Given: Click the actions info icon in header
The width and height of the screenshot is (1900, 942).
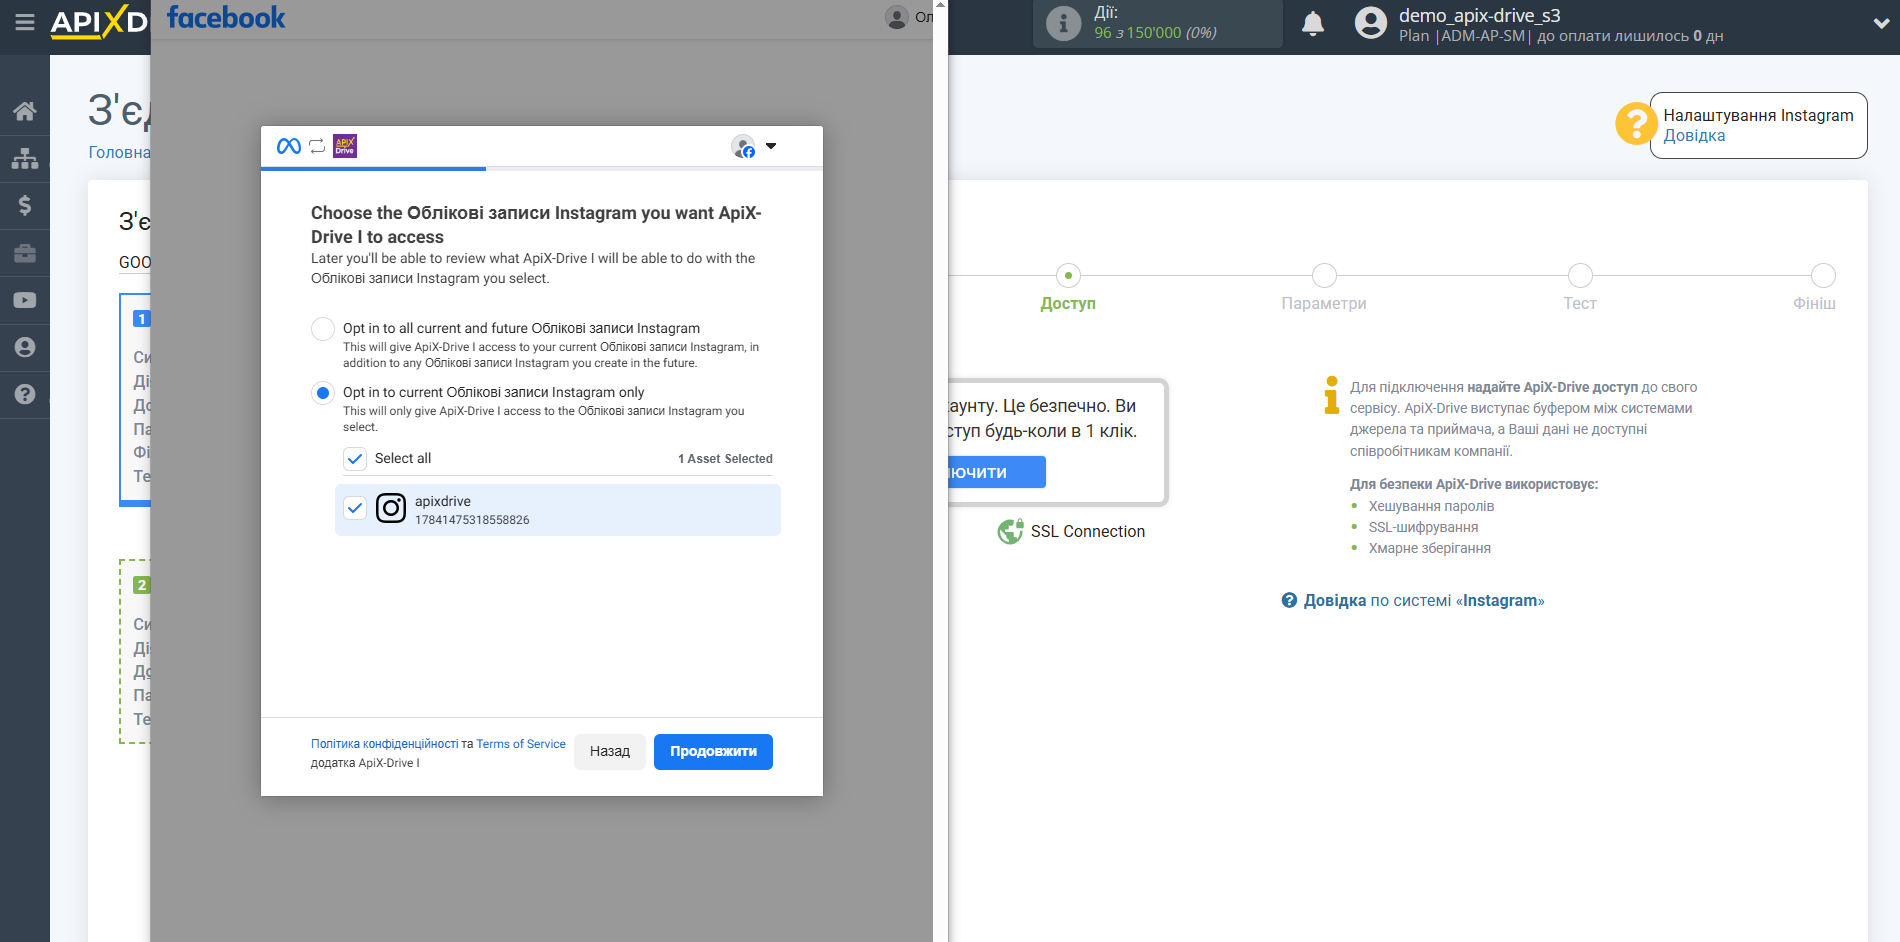Looking at the screenshot, I should click(1063, 23).
